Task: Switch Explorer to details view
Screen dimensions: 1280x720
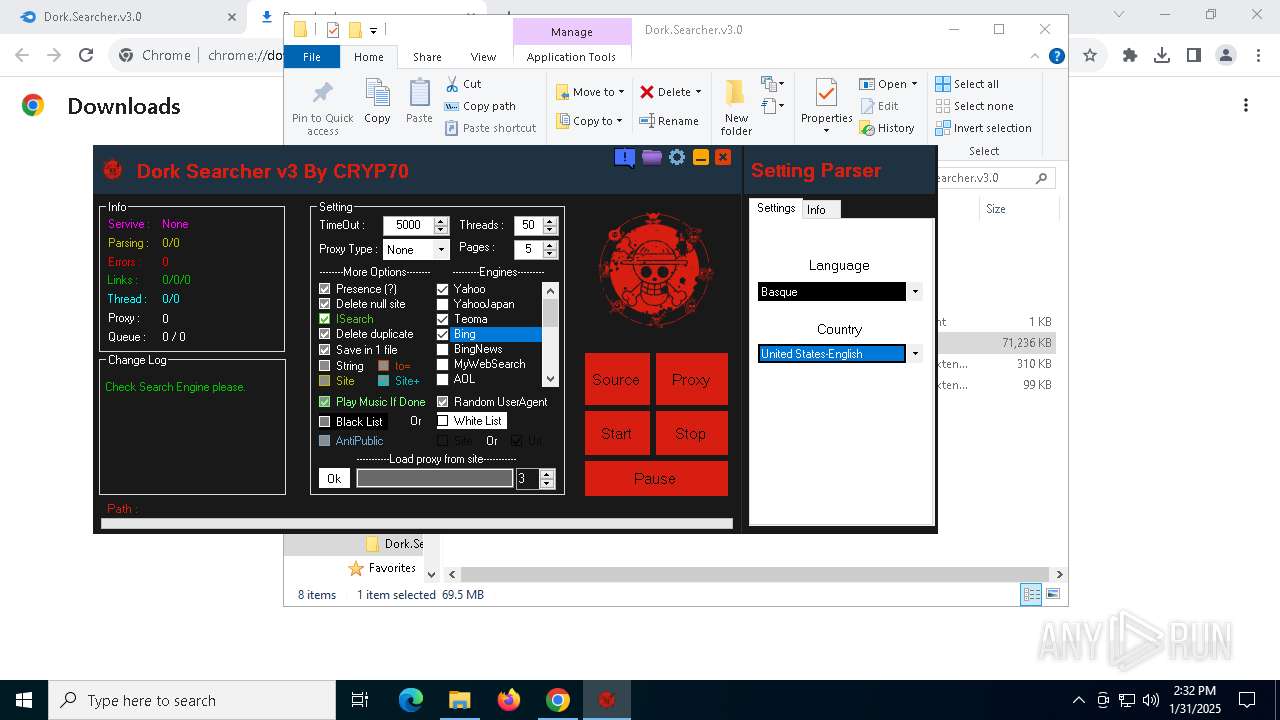Action: [x=1030, y=594]
